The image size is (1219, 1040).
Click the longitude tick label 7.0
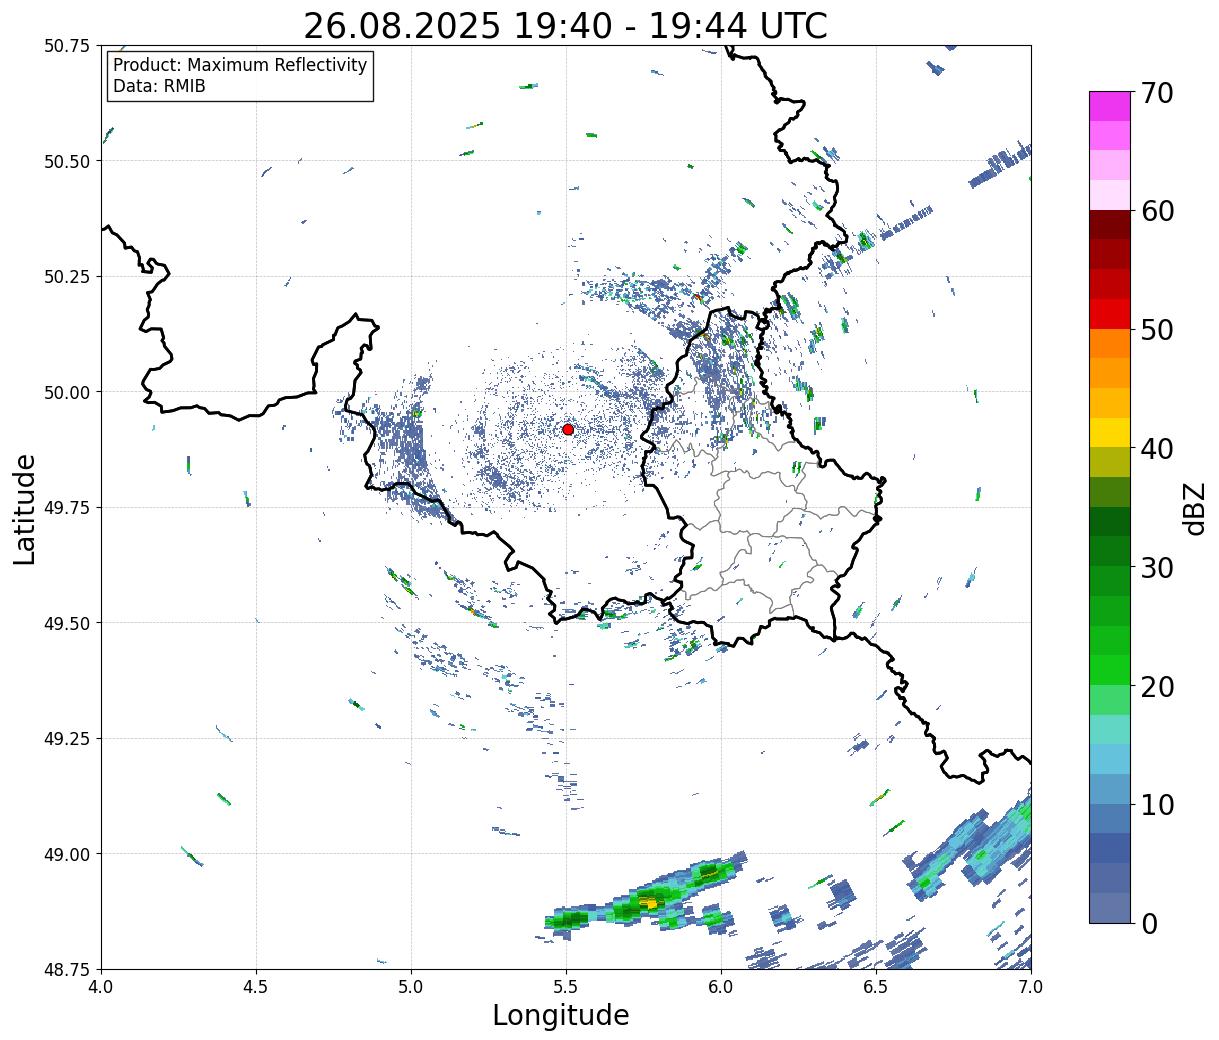click(1031, 986)
